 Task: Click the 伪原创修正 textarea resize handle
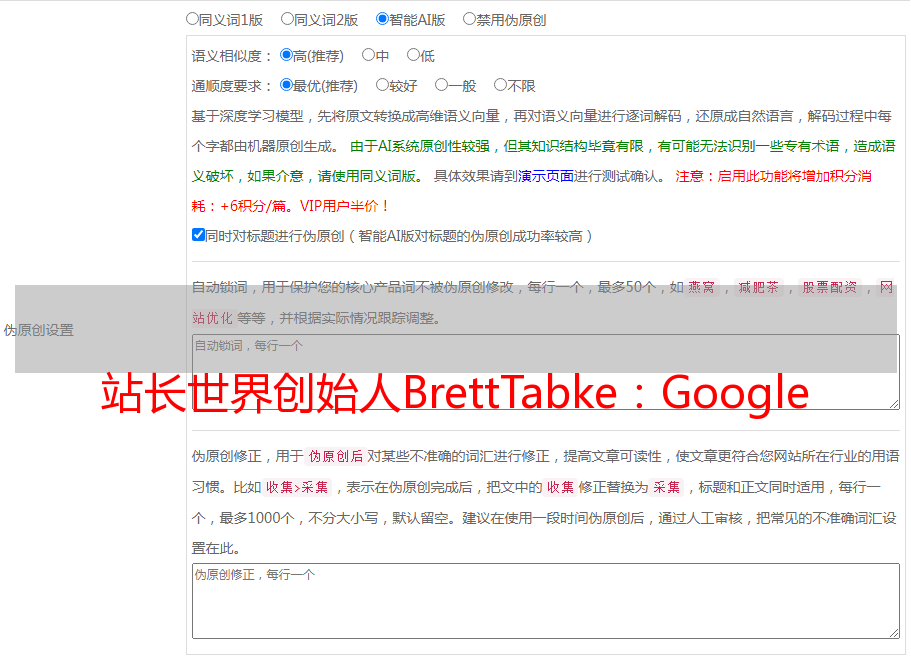(x=894, y=633)
